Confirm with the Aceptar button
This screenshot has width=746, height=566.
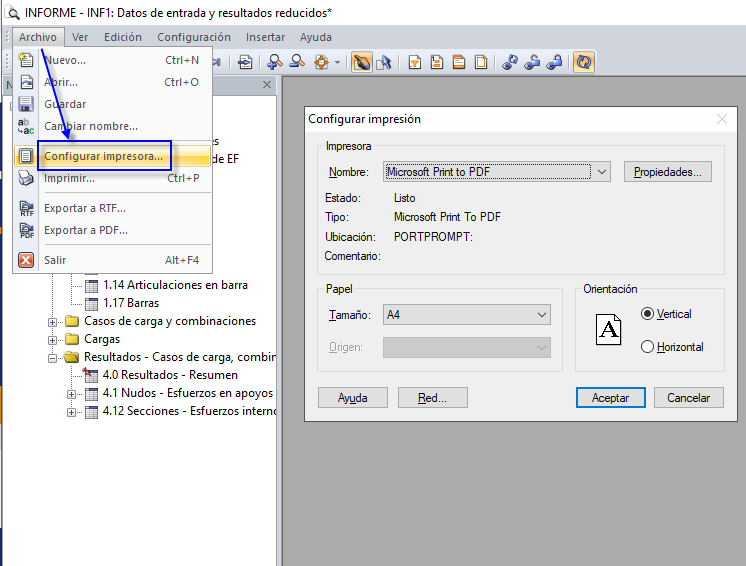coord(610,398)
